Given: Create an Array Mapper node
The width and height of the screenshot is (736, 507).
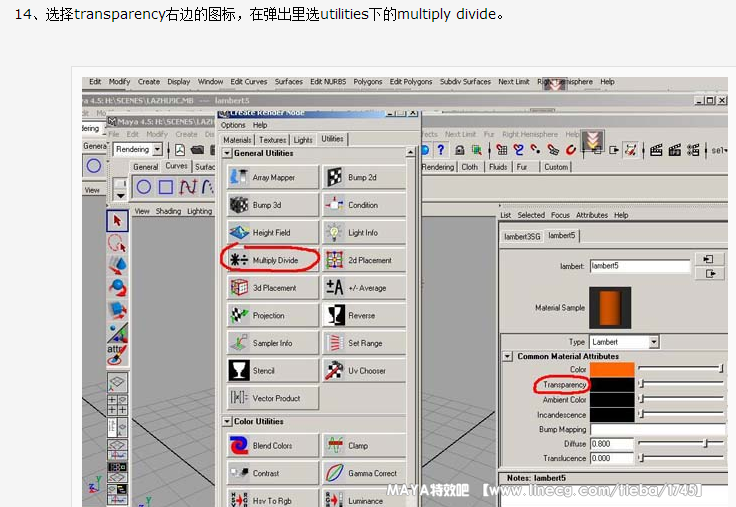Looking at the screenshot, I should (273, 178).
